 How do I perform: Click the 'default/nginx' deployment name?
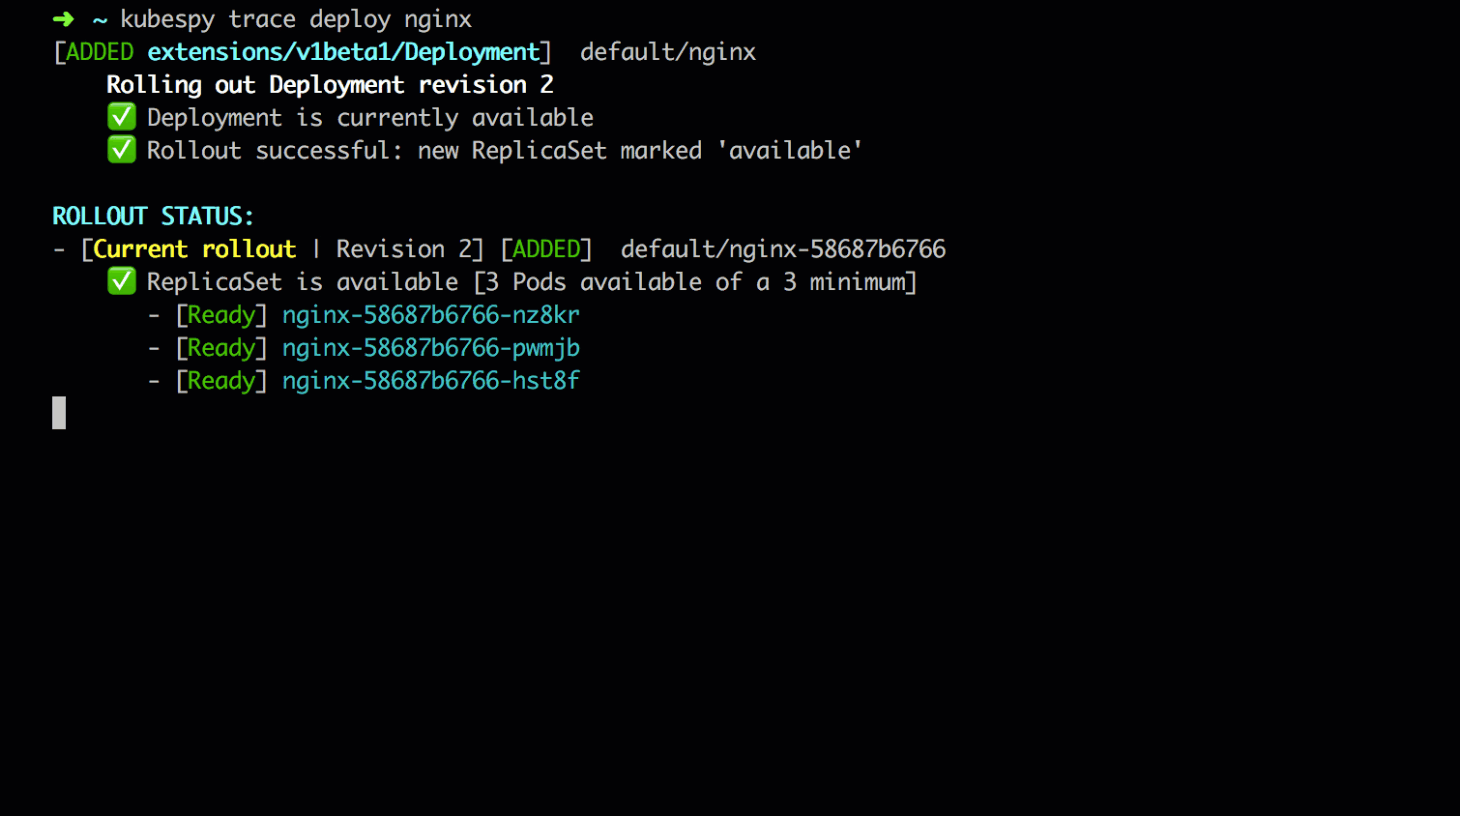tap(668, 52)
